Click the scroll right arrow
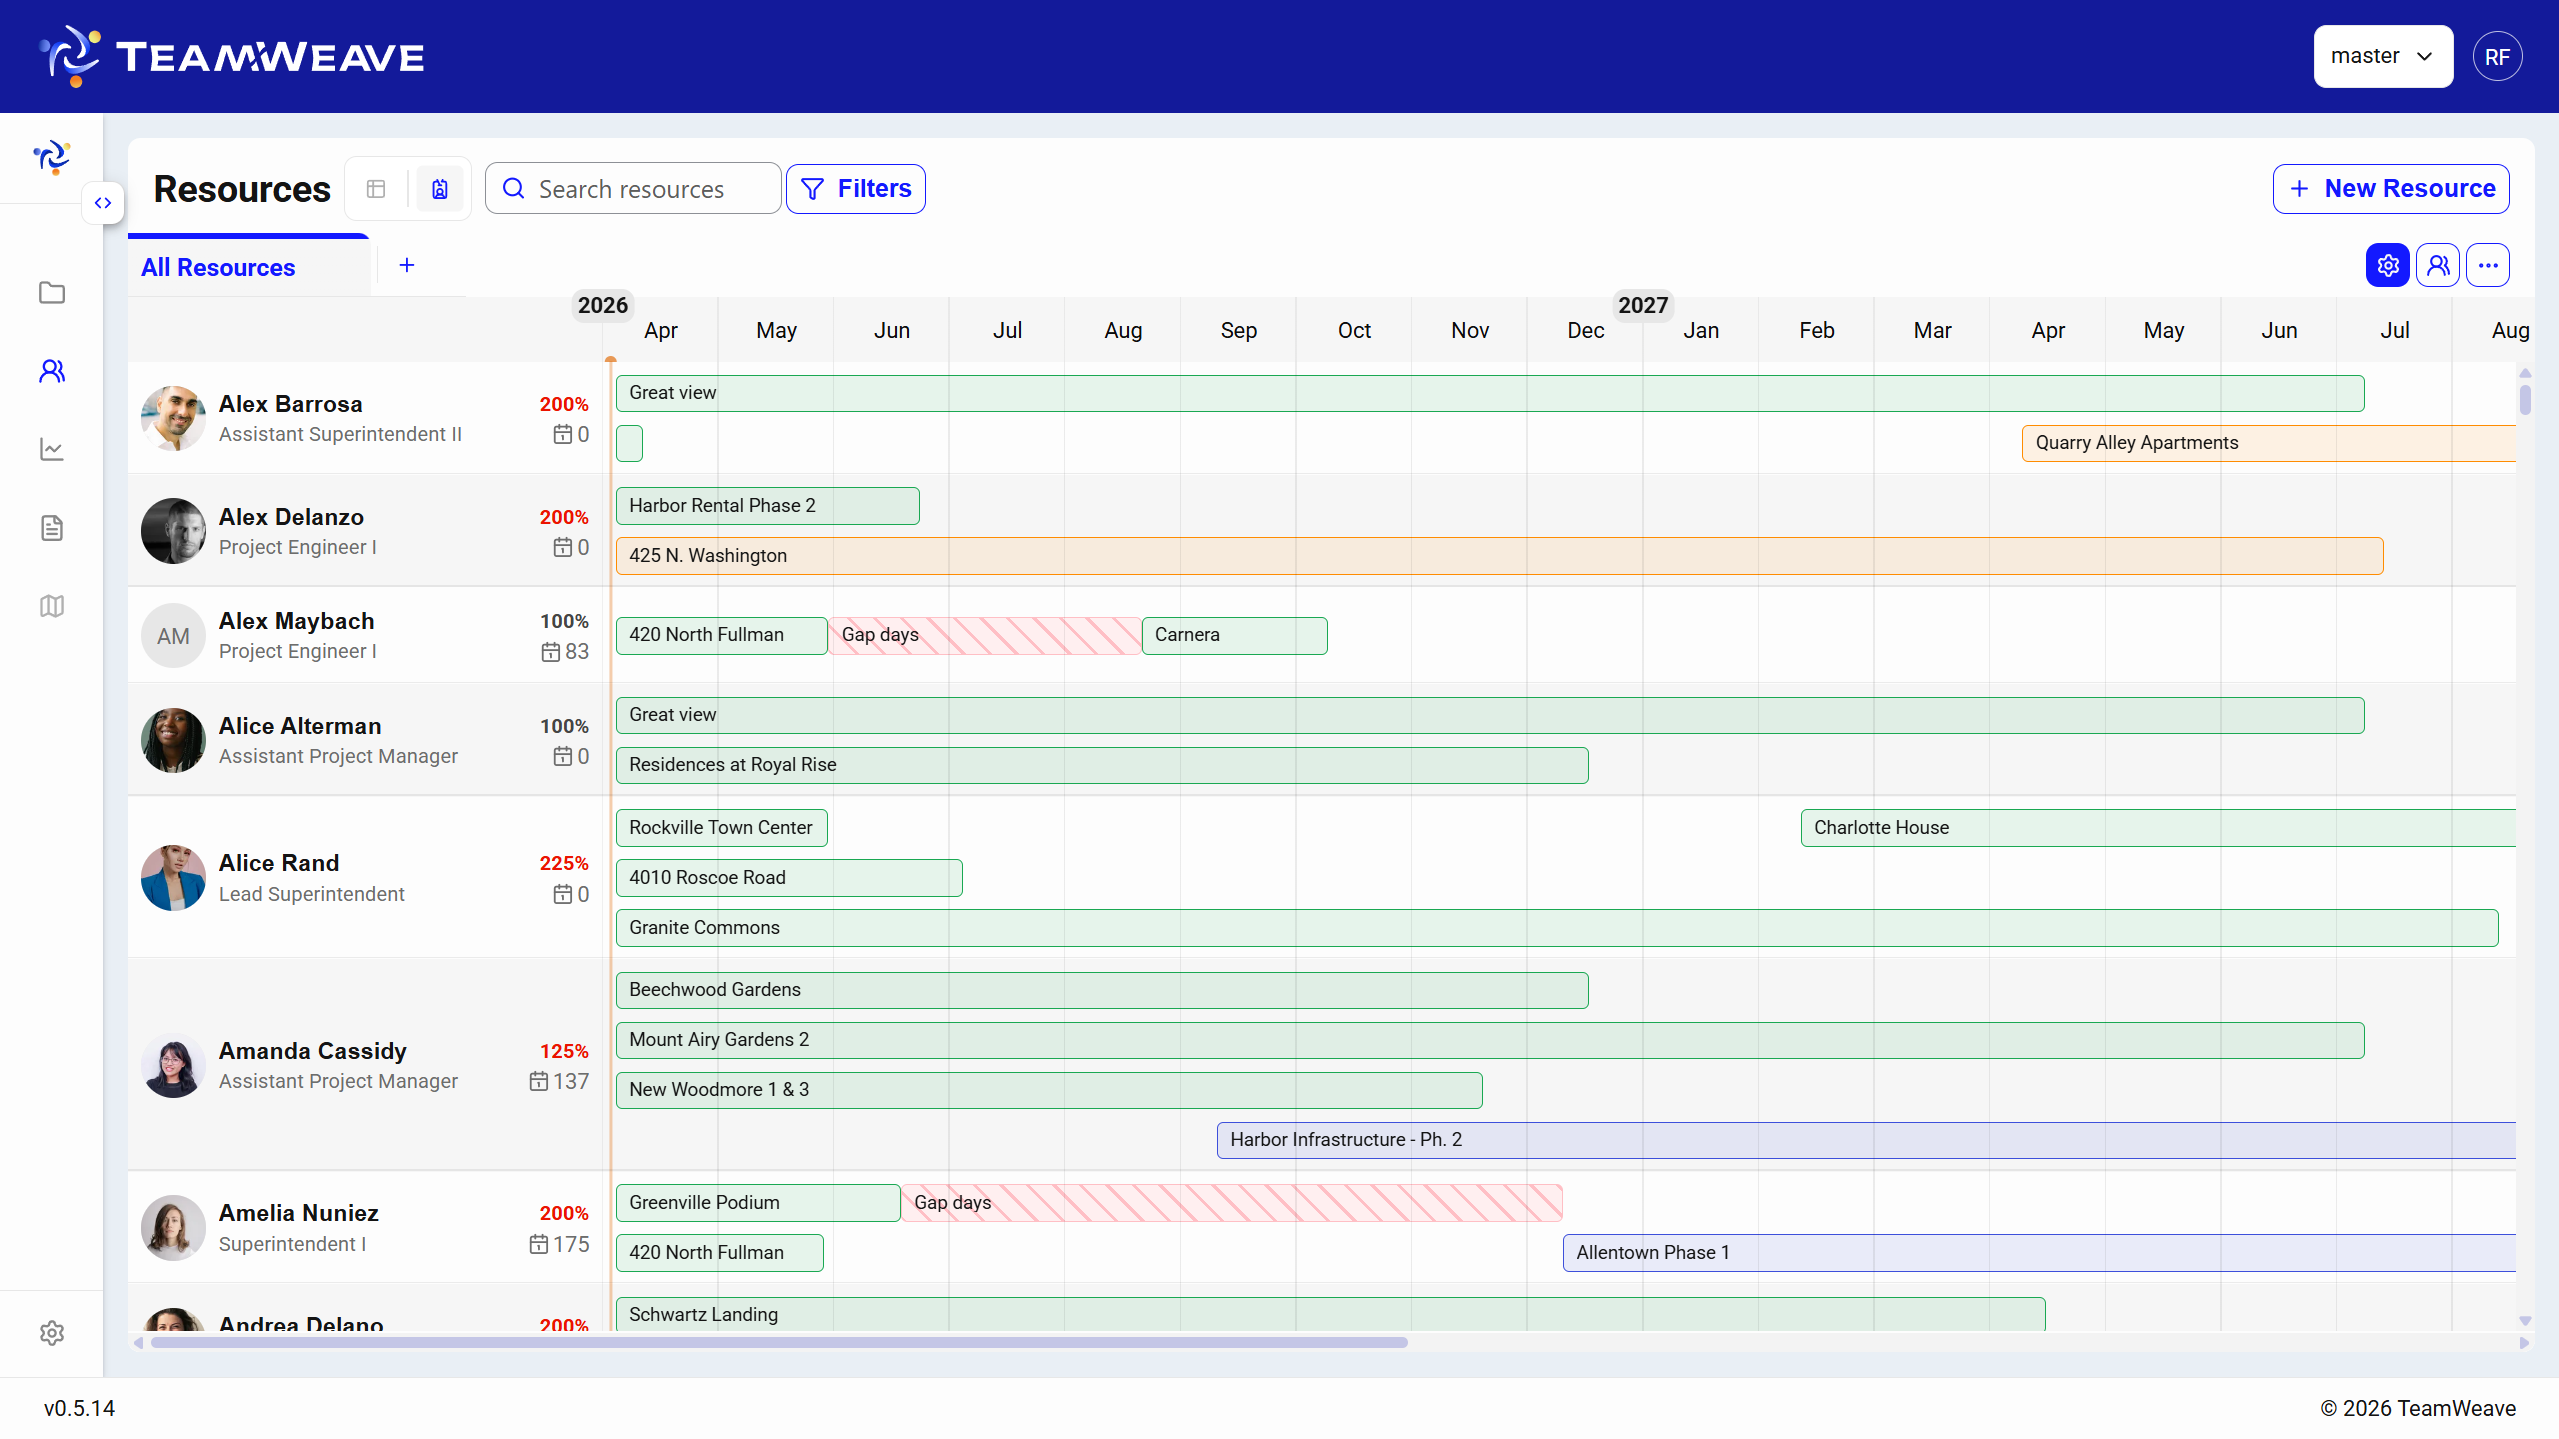 point(2525,1343)
